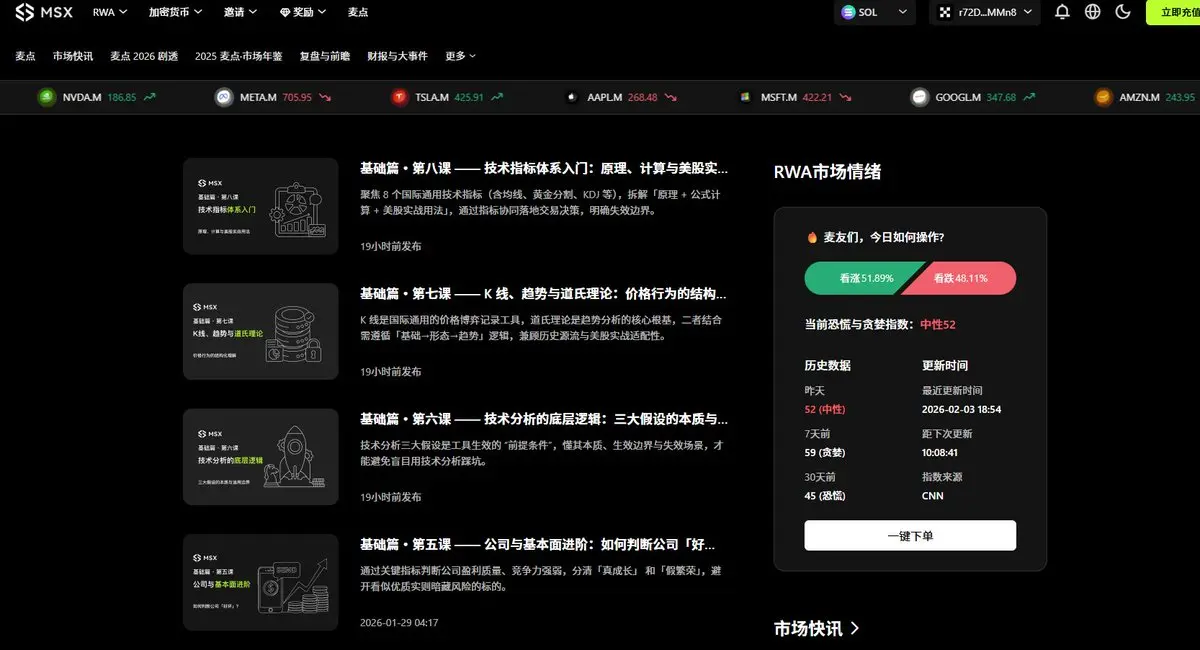
Task: Open the SOL network selector
Action: [875, 12]
